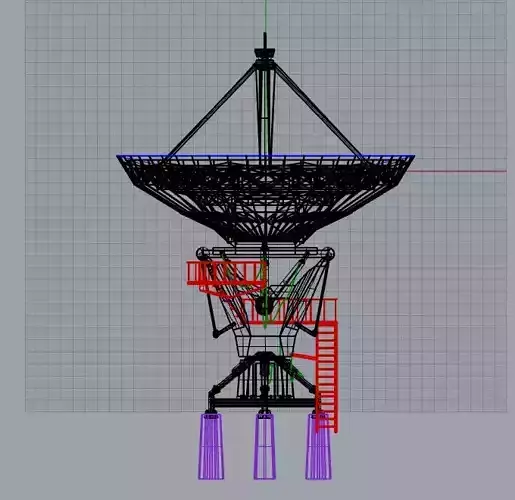Select the horizontal base beam above the piers

(264, 402)
